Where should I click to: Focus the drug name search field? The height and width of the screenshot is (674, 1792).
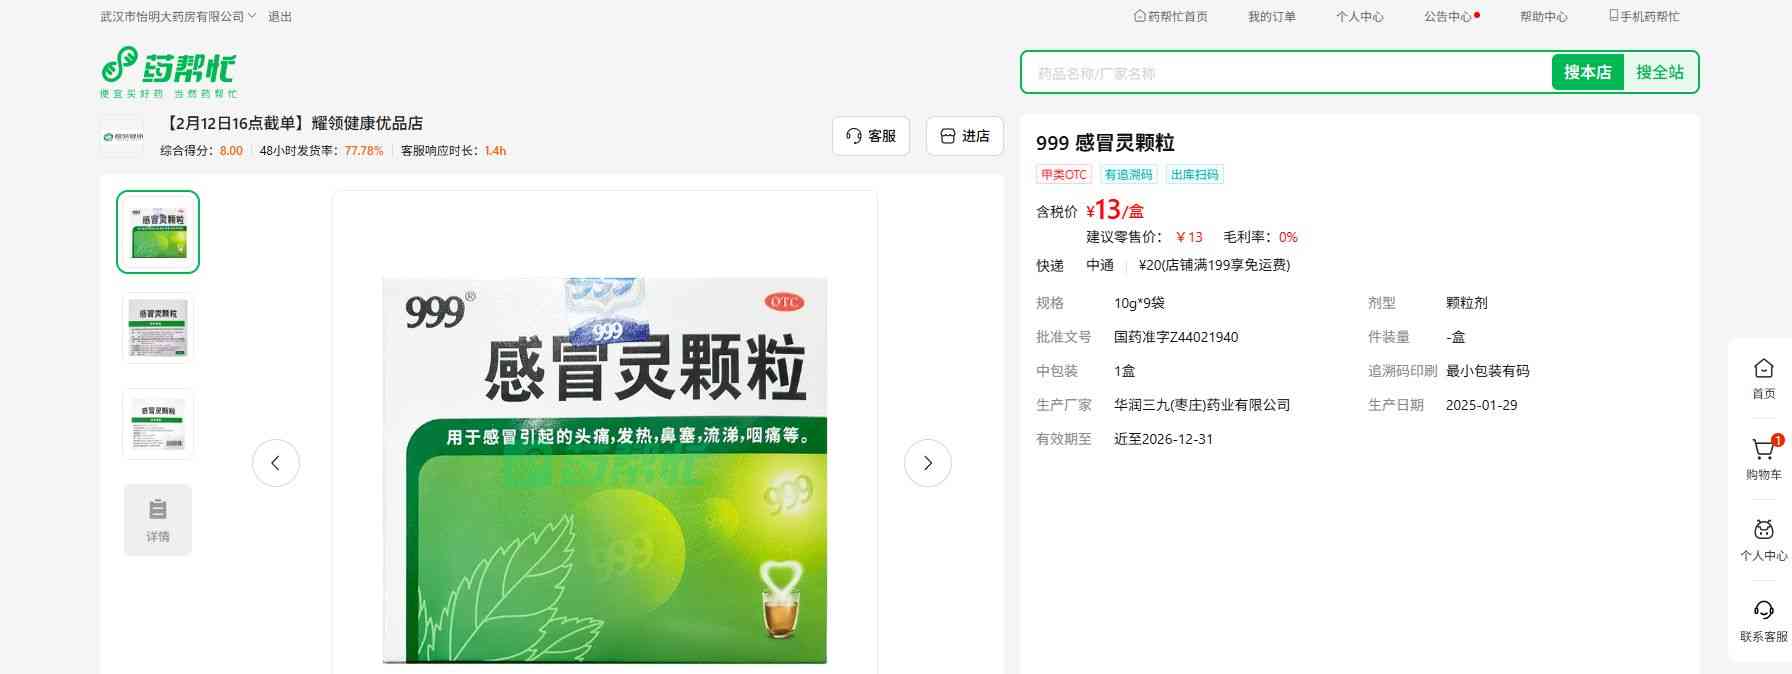click(x=1285, y=73)
